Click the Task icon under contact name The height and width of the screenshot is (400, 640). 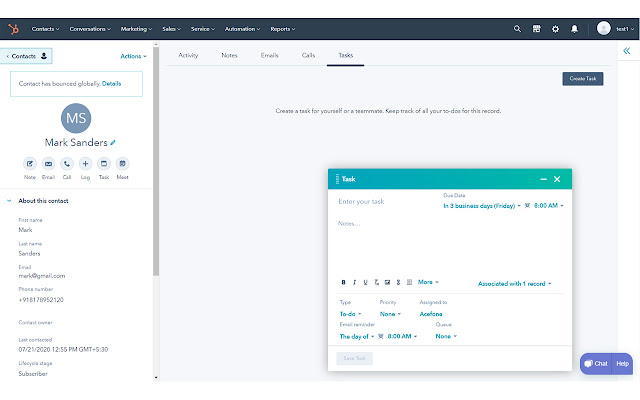point(104,164)
